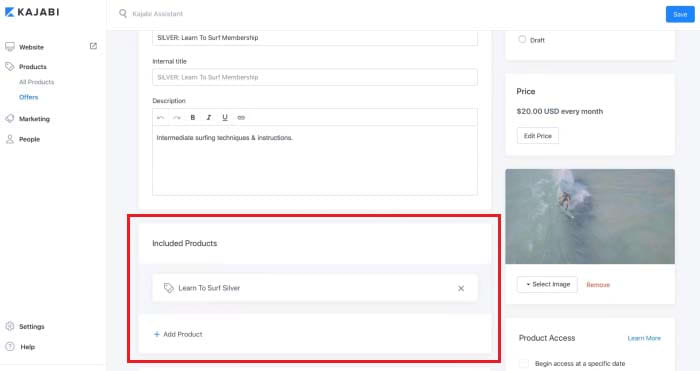Click the Settings gear icon
This screenshot has width=700, height=371.
tap(10, 326)
